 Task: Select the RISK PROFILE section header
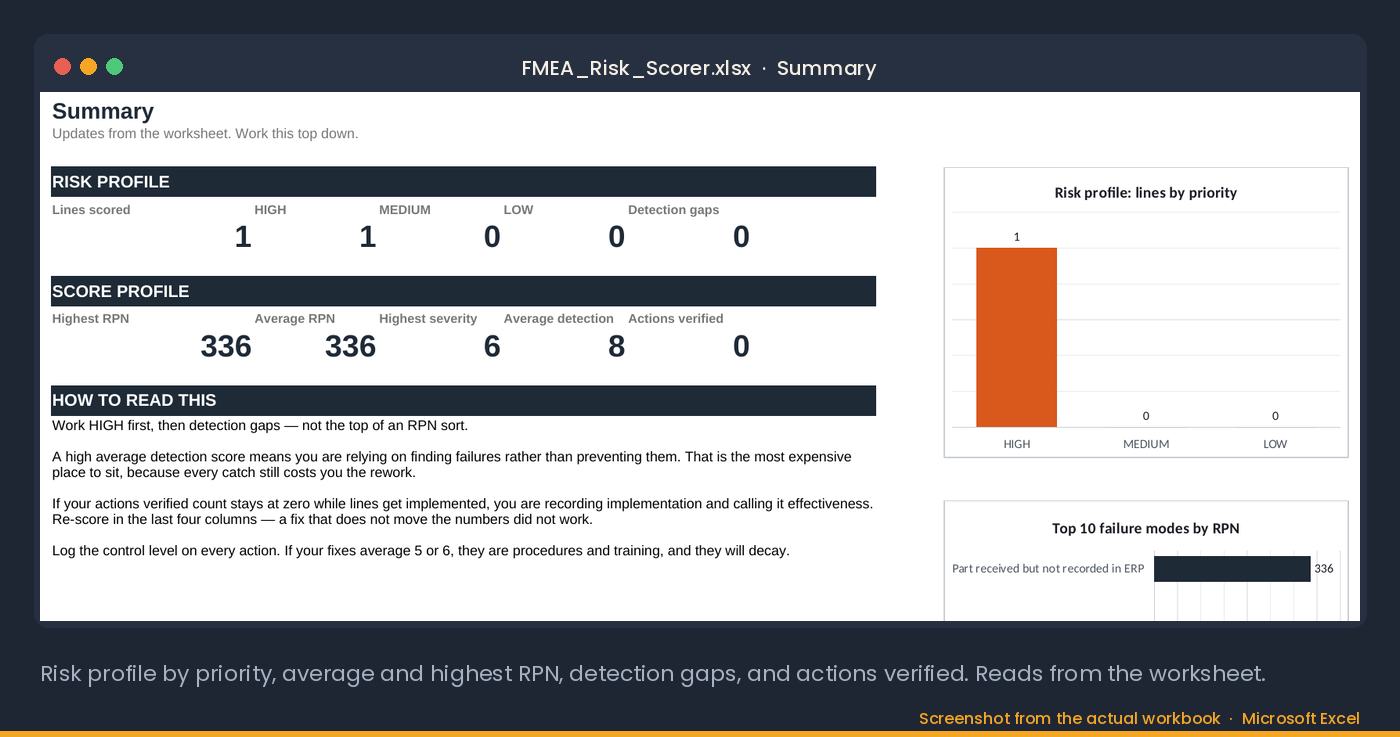[464, 182]
